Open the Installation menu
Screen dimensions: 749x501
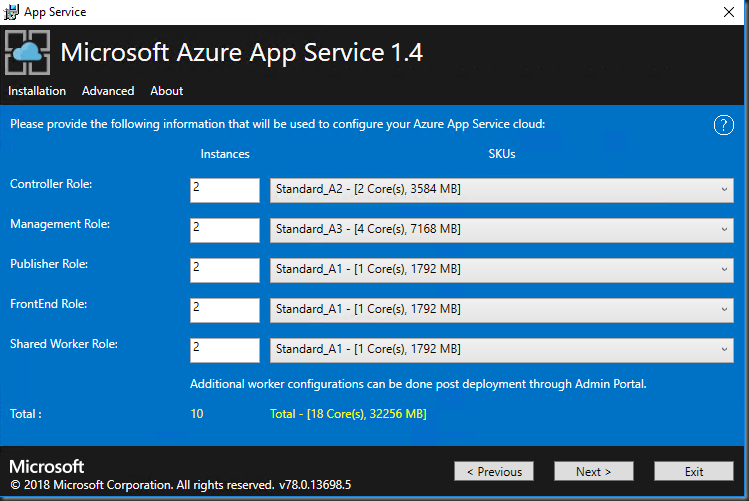coord(37,91)
